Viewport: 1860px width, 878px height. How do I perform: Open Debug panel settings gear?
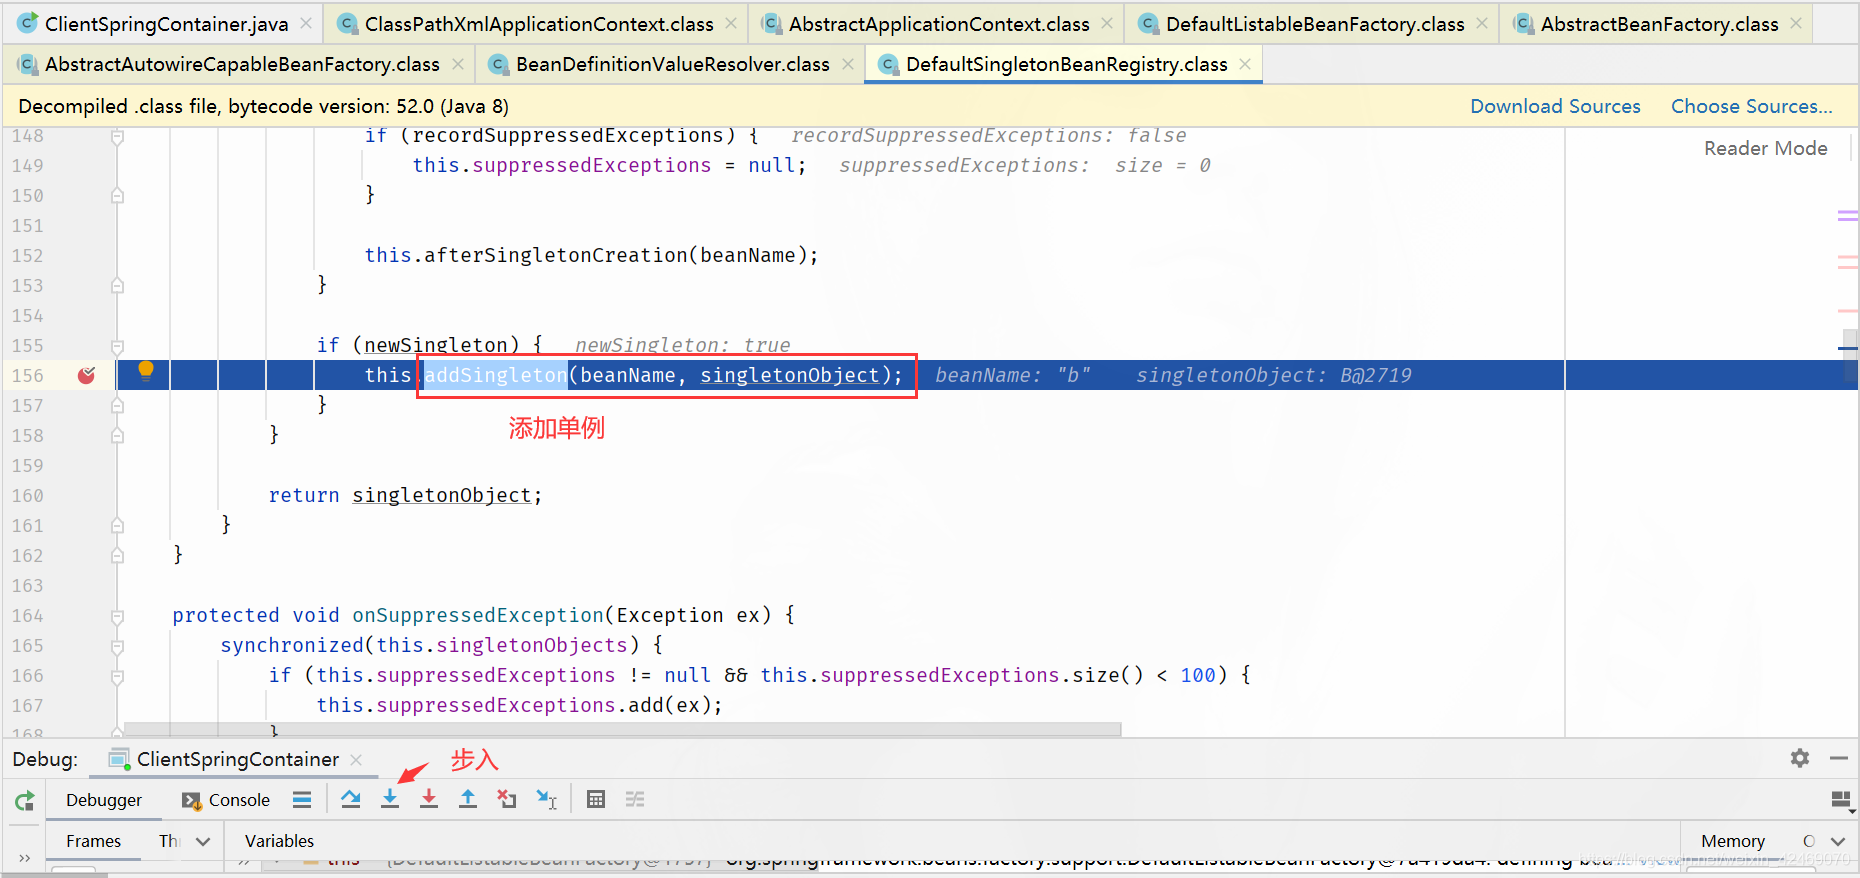click(1800, 758)
